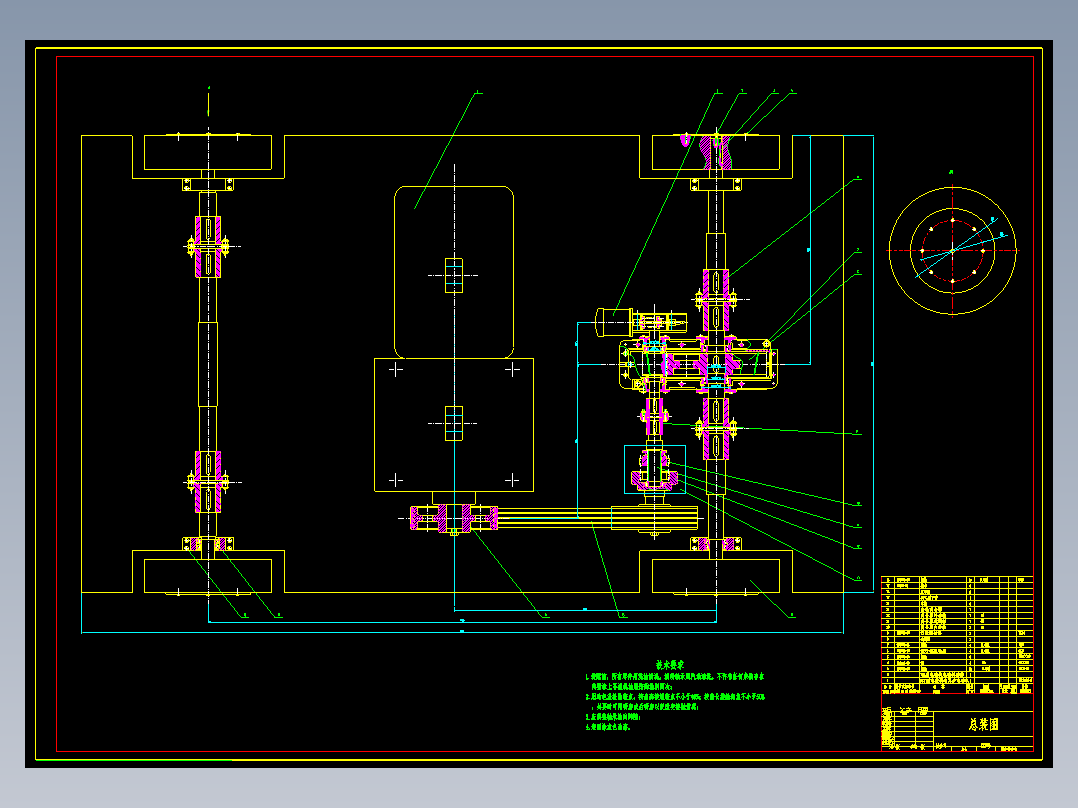This screenshot has width=1078, height=808.
Task: Select the lower magenta coupling on left shaft
Action: pos(208,482)
